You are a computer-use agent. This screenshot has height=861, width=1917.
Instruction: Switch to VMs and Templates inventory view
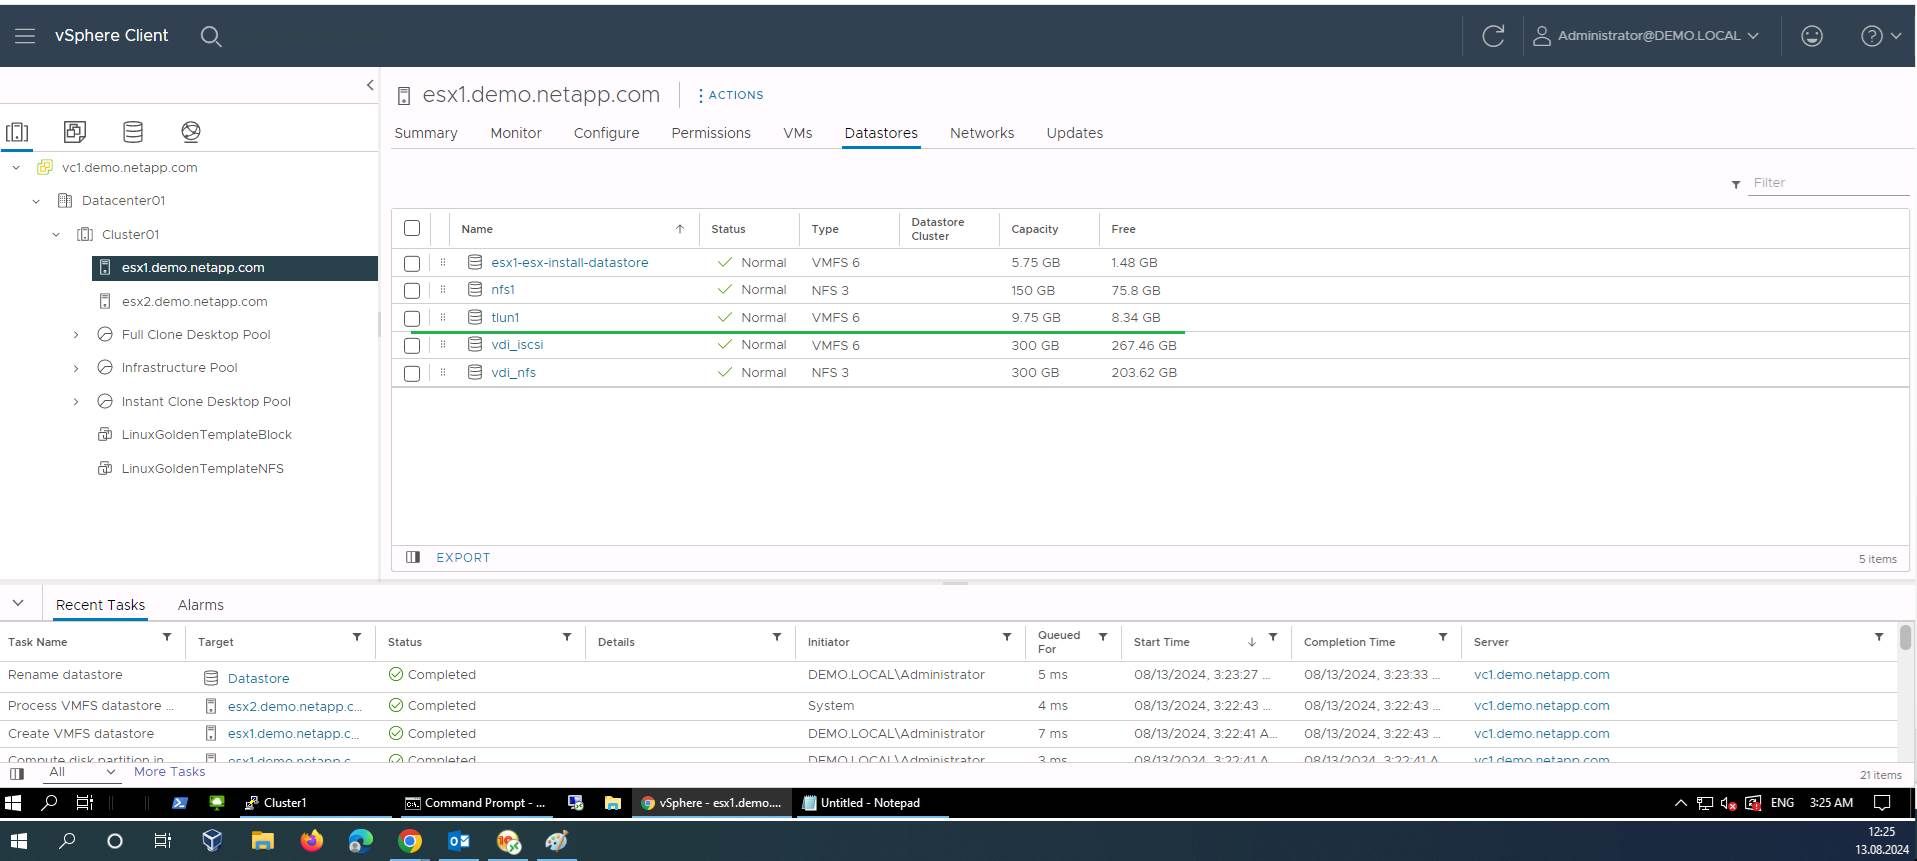(75, 132)
